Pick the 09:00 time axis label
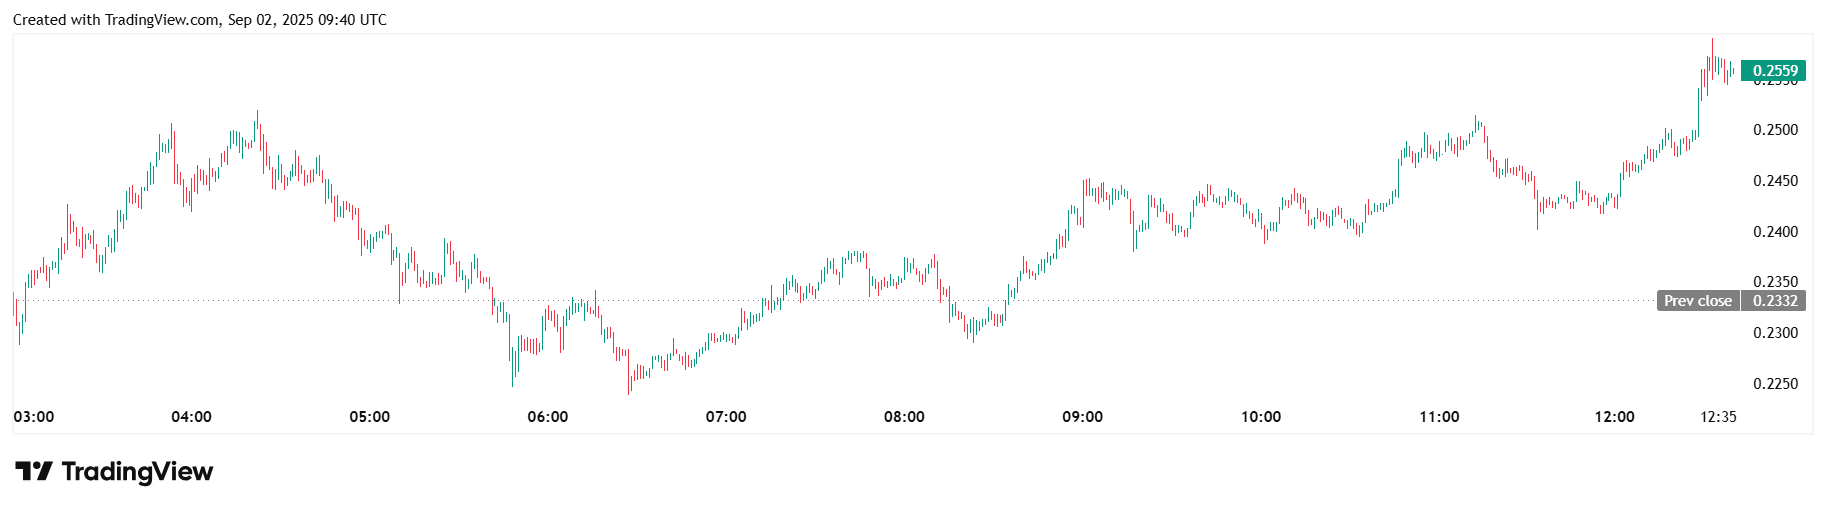The image size is (1826, 509). [1082, 417]
